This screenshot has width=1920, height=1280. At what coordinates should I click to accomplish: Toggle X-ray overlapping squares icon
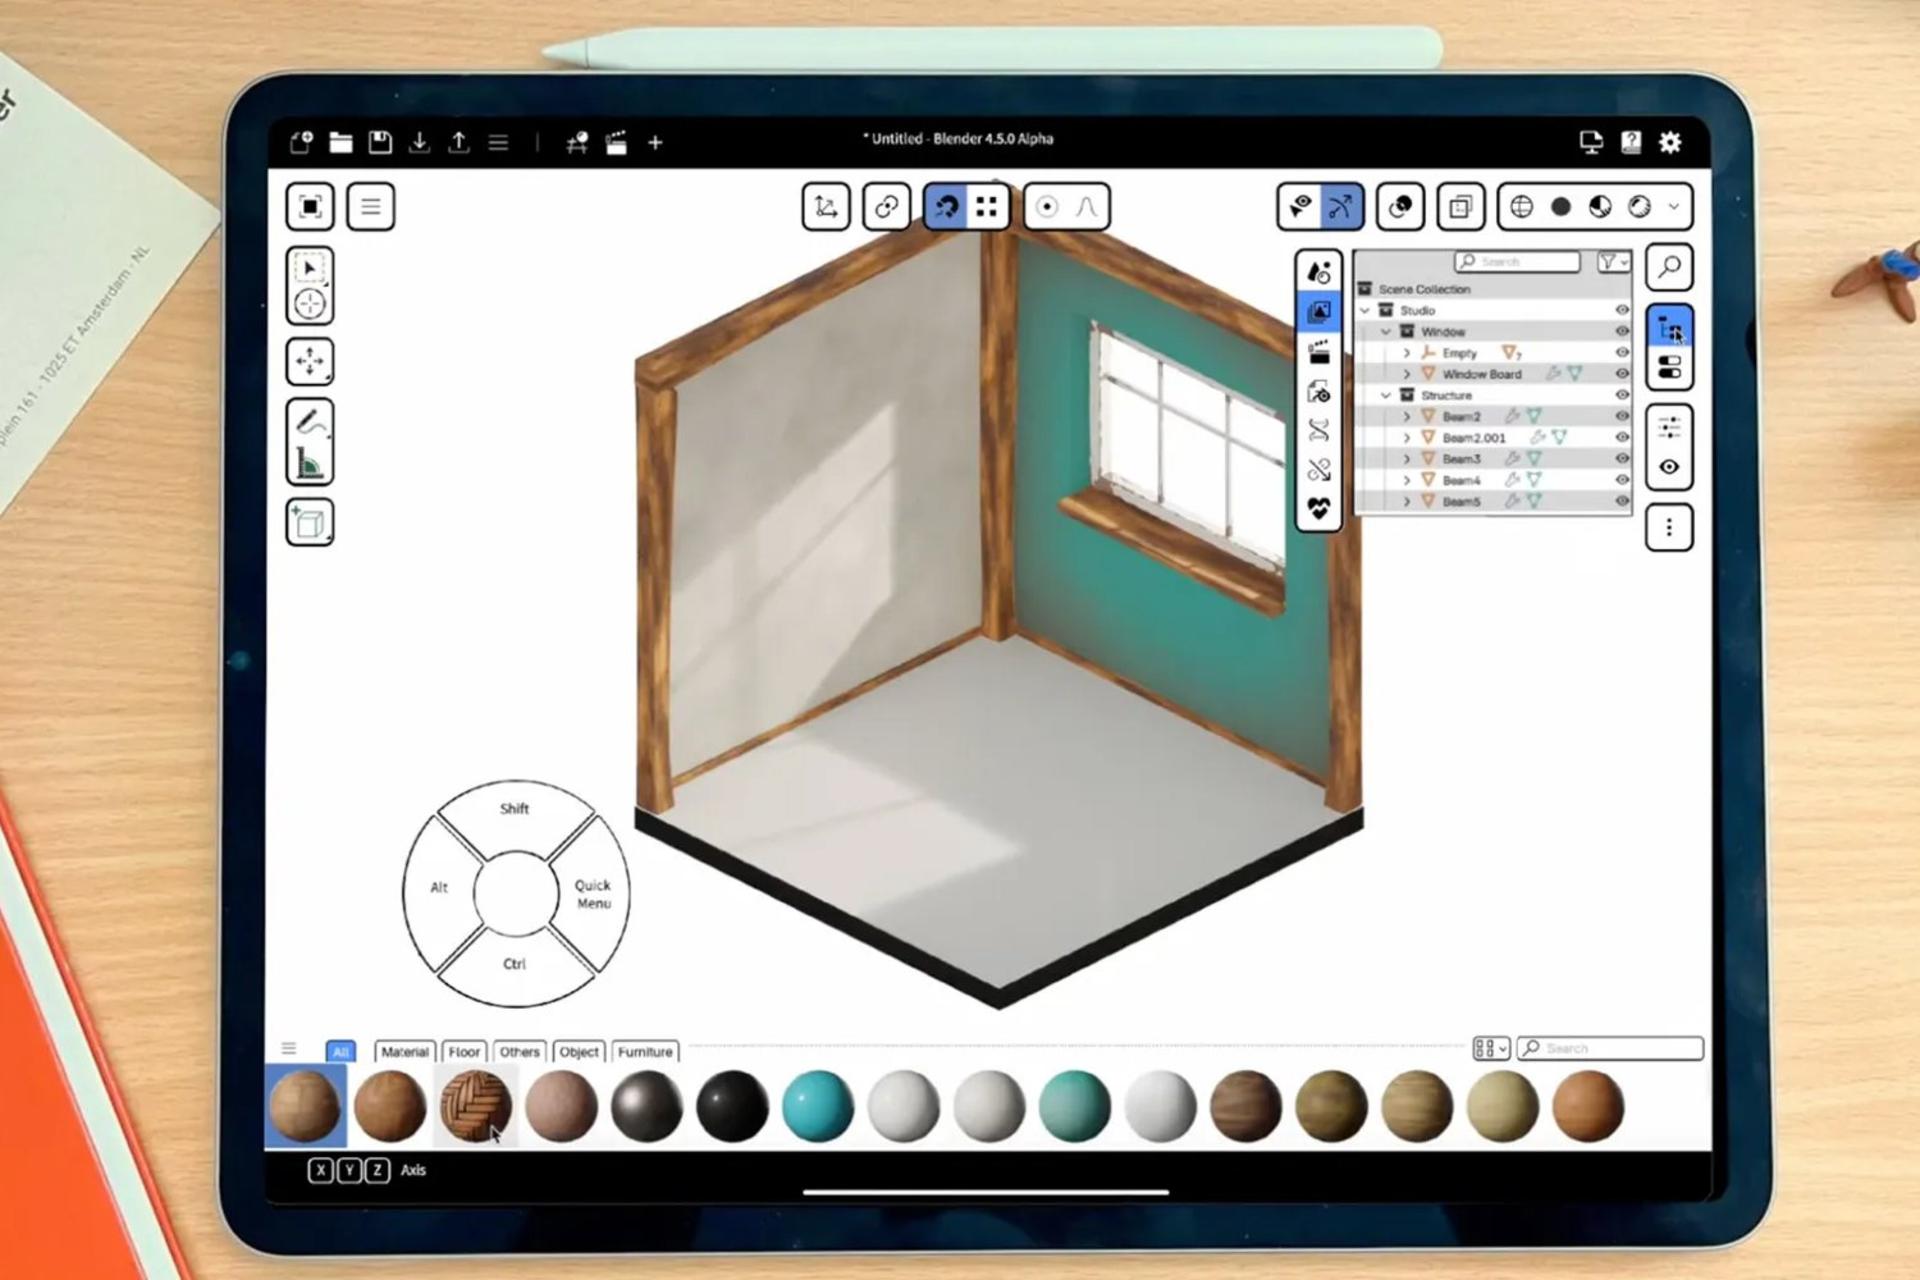click(x=1460, y=207)
